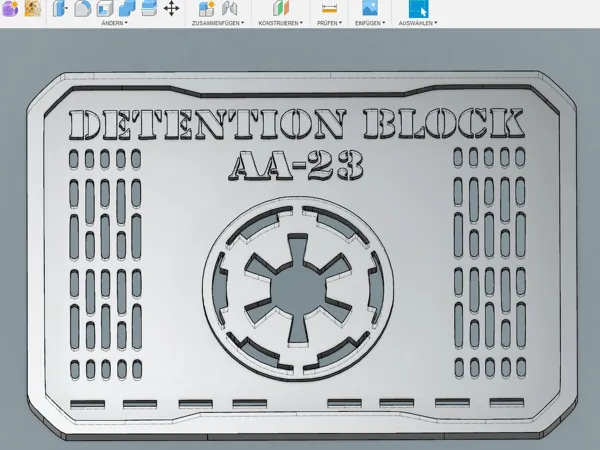Open the ÄNDERN dropdown menu
This screenshot has height=450, width=600.
[x=114, y=23]
